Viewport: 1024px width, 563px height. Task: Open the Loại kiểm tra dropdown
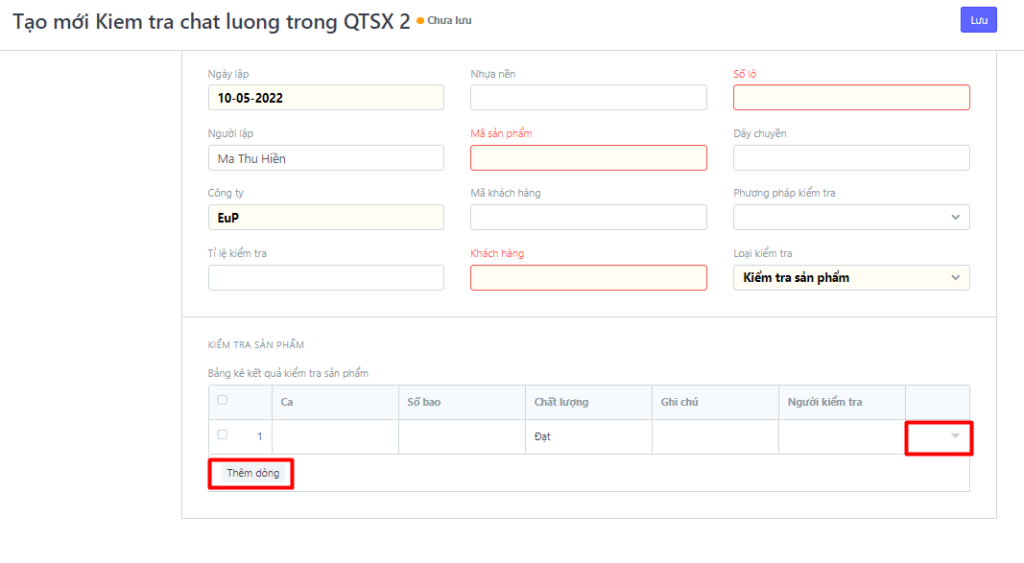click(851, 277)
